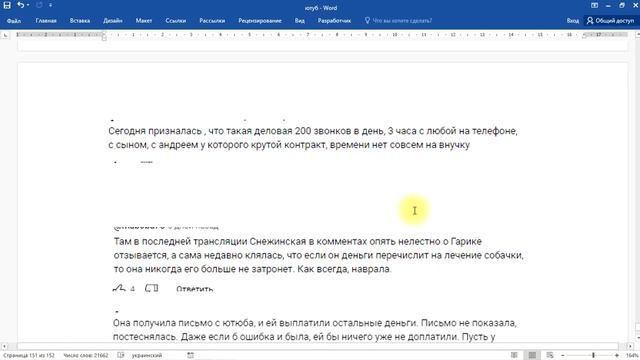640x360 pixels.
Task: Open the Рецензирование tab
Action: click(260, 20)
